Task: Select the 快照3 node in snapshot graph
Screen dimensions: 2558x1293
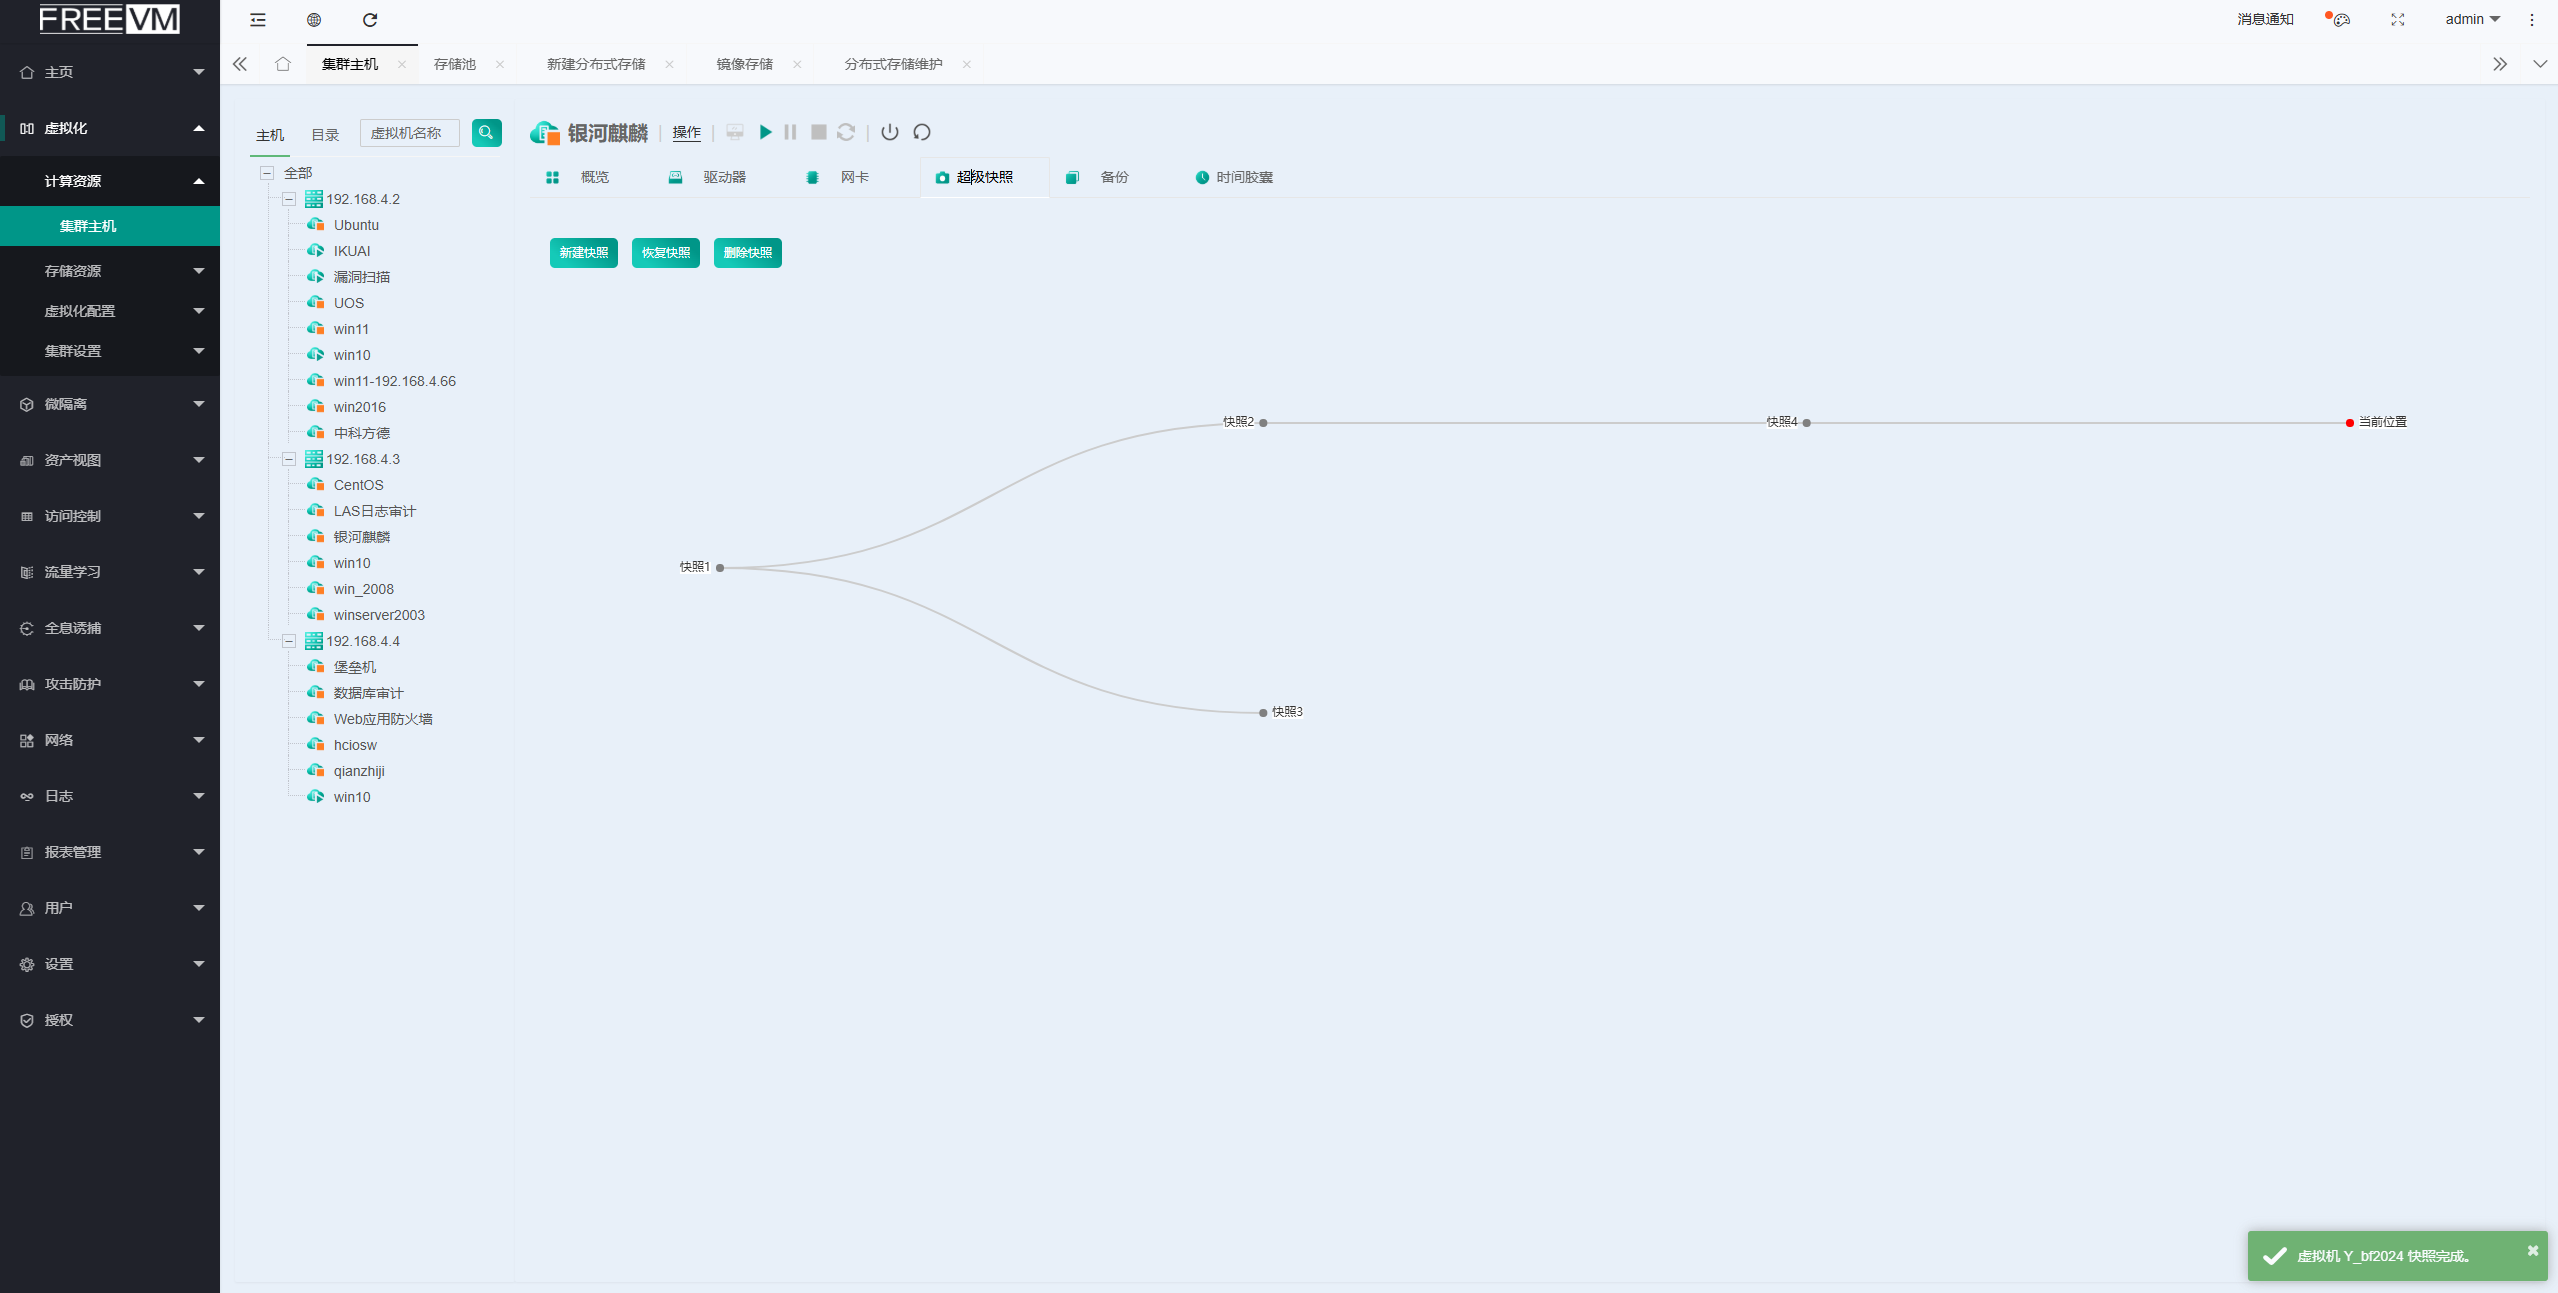Action: 1264,713
